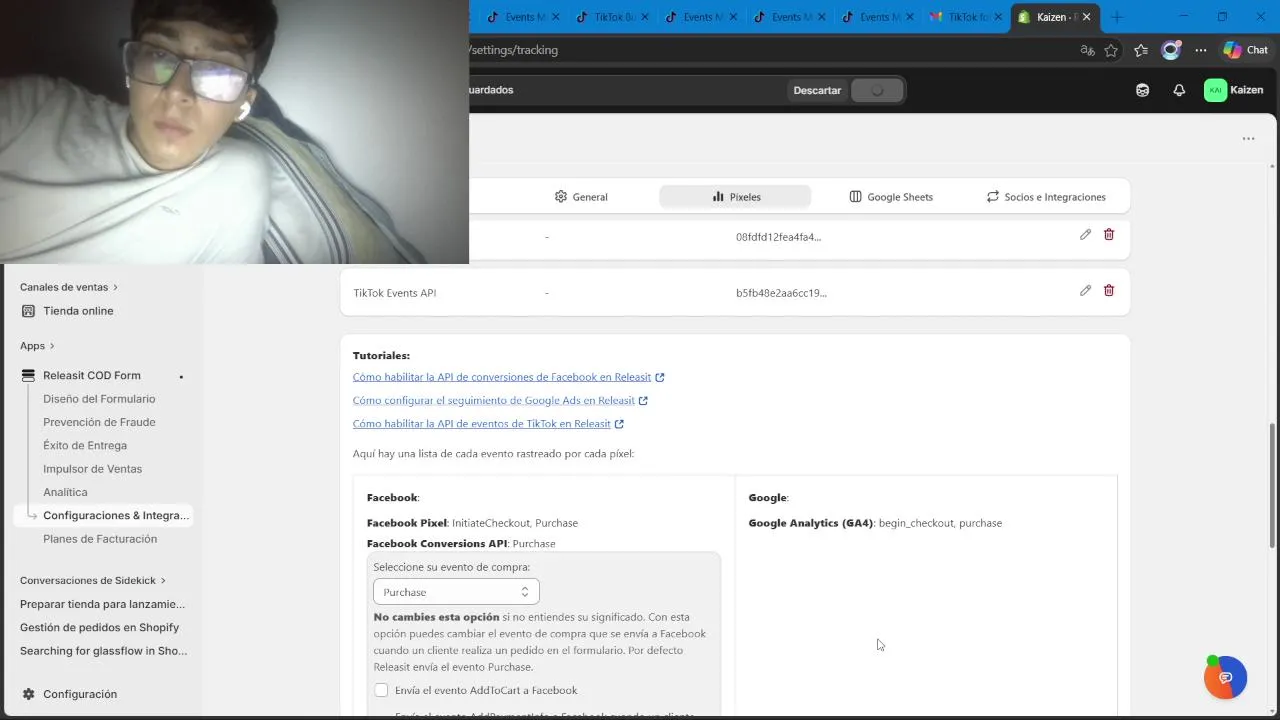Screen dimensions: 1280x720
Task: Click the TikTok Events API row name
Action: click(x=394, y=293)
